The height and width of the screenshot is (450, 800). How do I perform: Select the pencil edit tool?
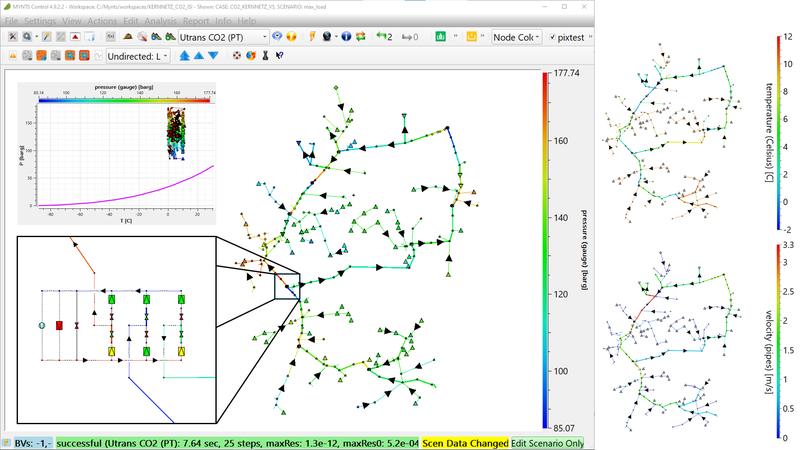tap(46, 37)
